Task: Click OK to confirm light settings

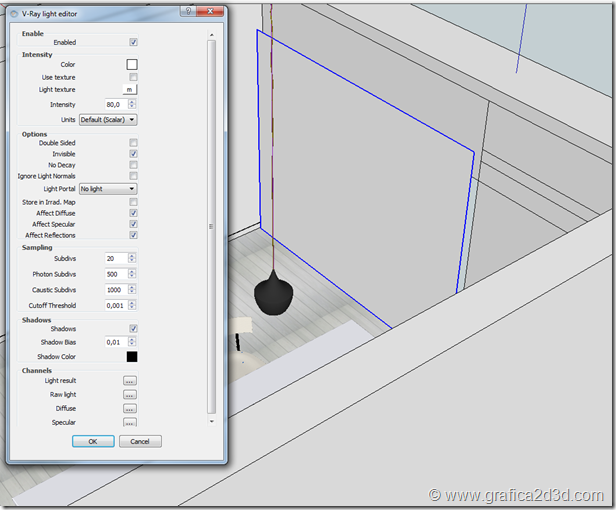Action: (93, 441)
